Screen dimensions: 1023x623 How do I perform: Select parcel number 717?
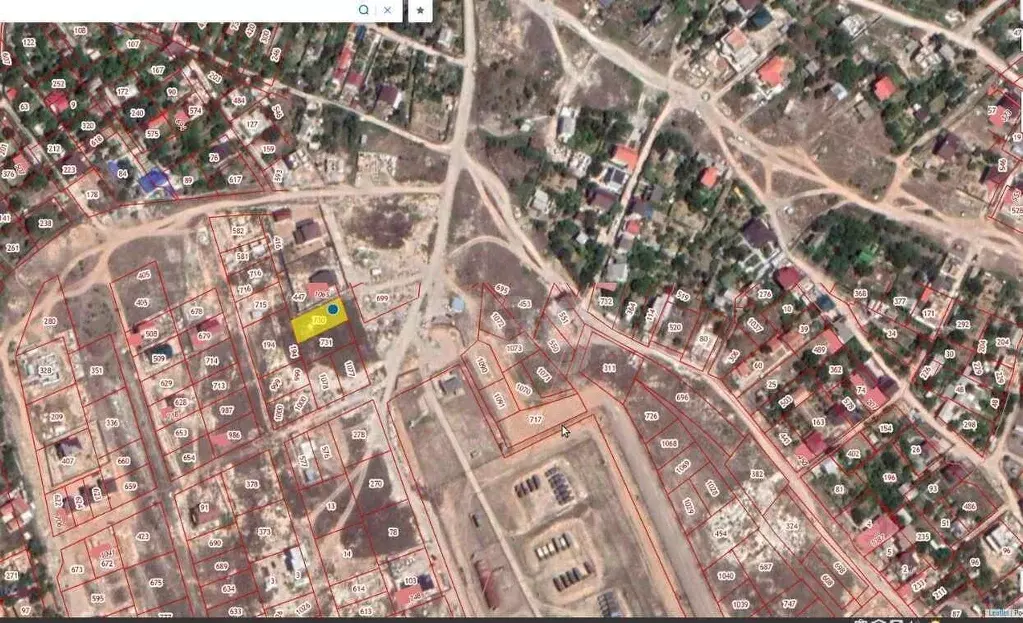535,420
